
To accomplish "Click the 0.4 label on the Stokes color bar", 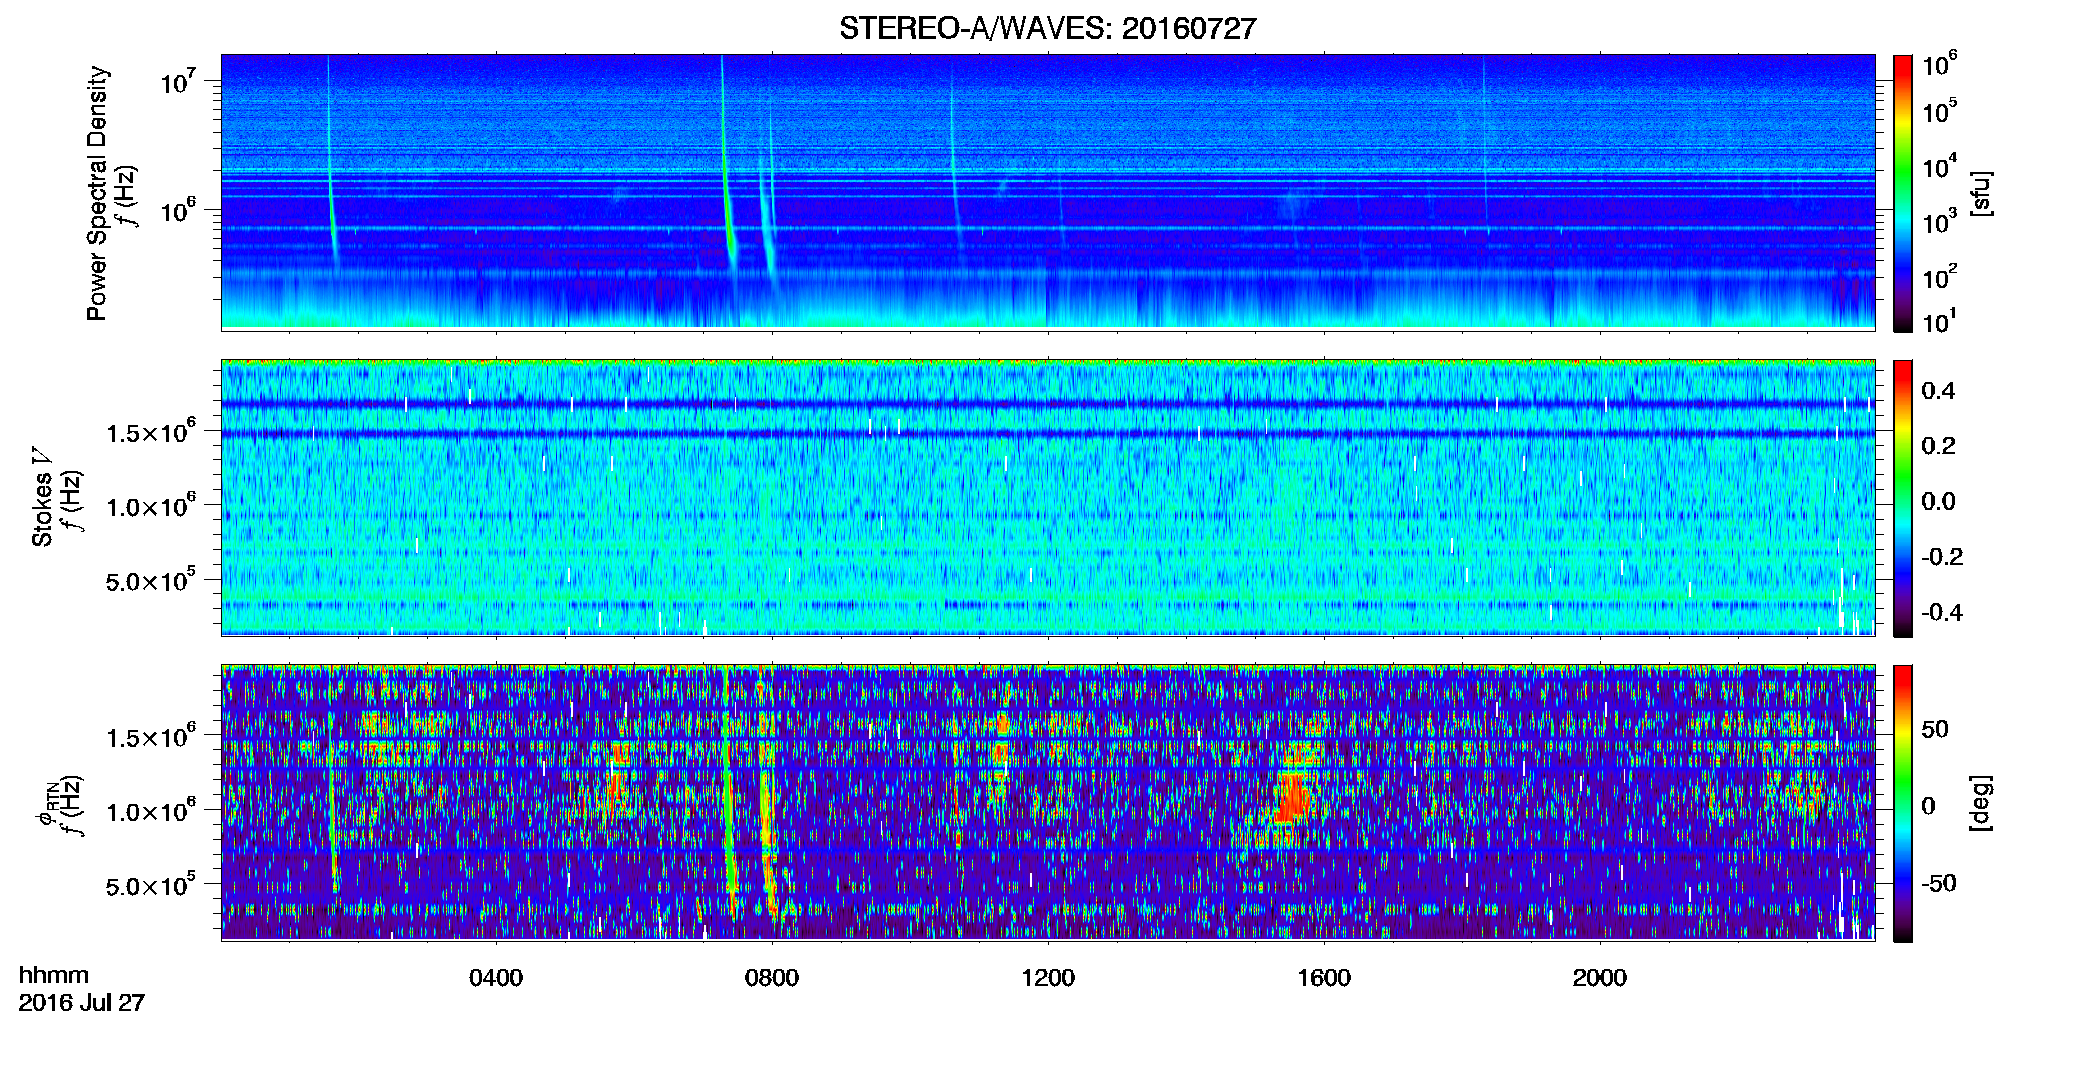I will tap(1938, 391).
